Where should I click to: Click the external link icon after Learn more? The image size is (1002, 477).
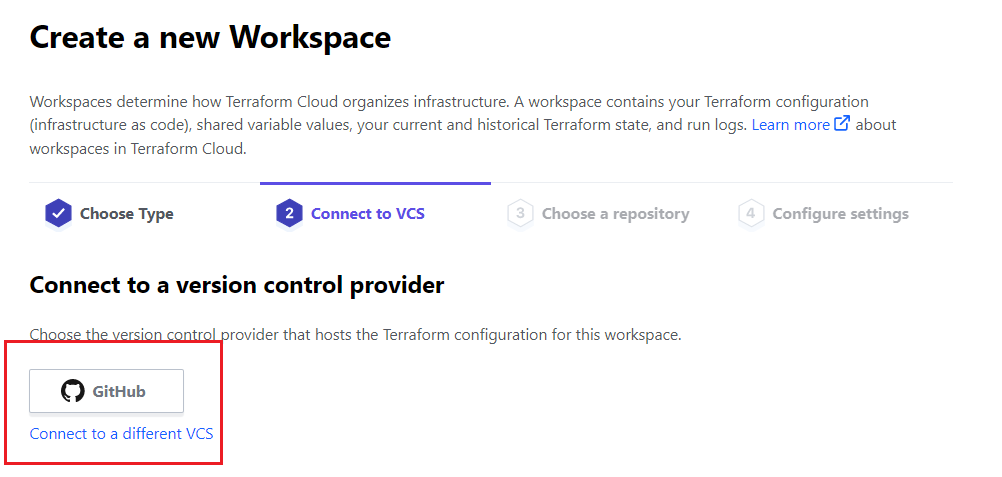843,123
